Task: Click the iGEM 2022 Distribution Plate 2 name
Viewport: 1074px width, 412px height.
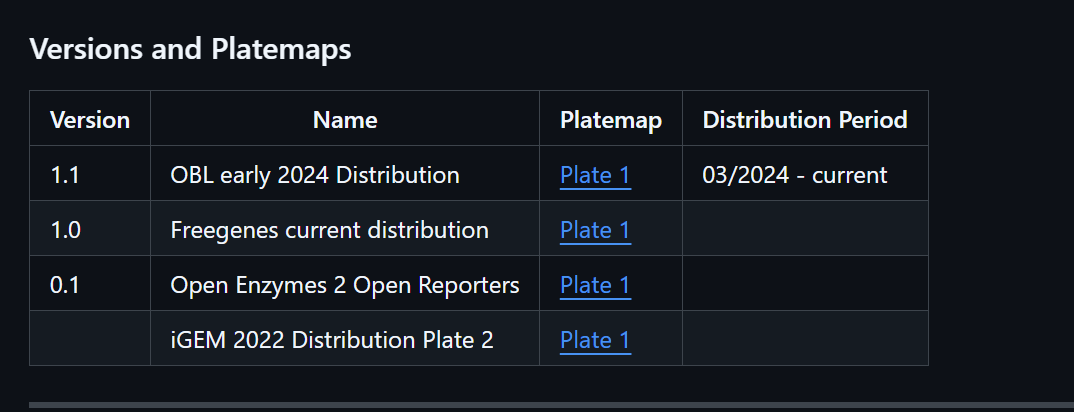Action: [x=332, y=340]
